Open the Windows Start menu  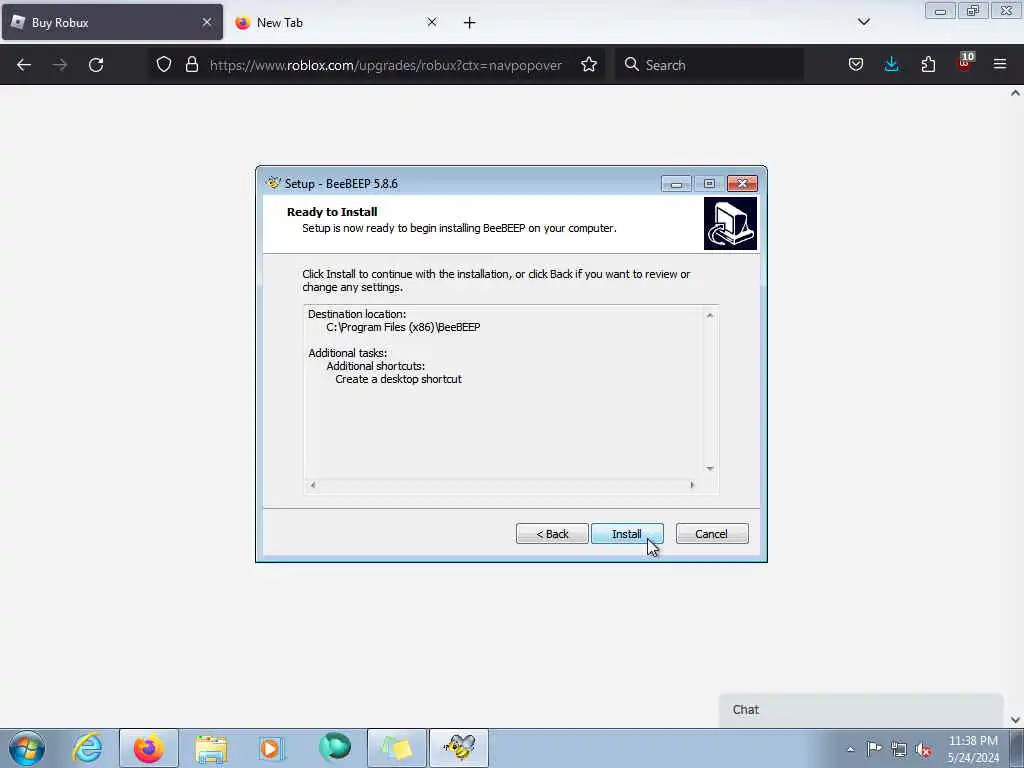click(x=27, y=748)
